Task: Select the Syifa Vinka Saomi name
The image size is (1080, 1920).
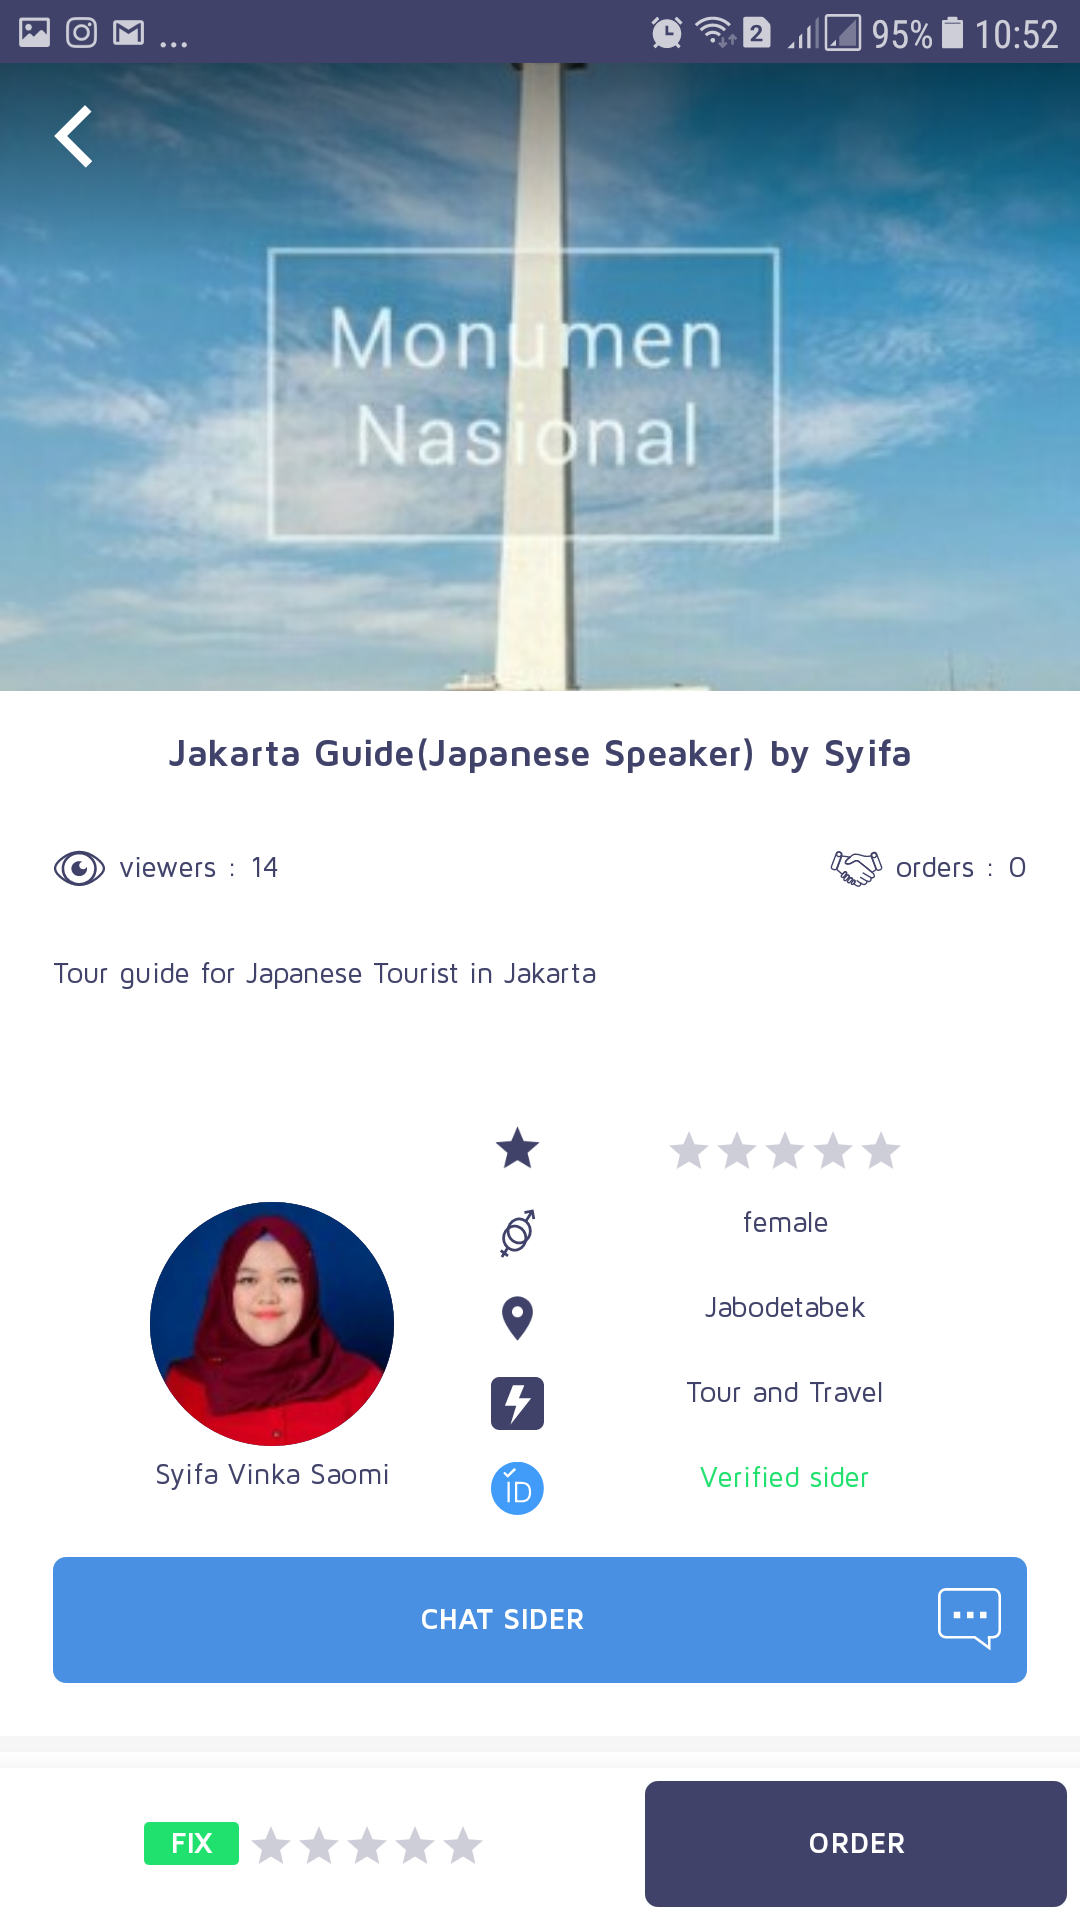Action: coord(272,1475)
